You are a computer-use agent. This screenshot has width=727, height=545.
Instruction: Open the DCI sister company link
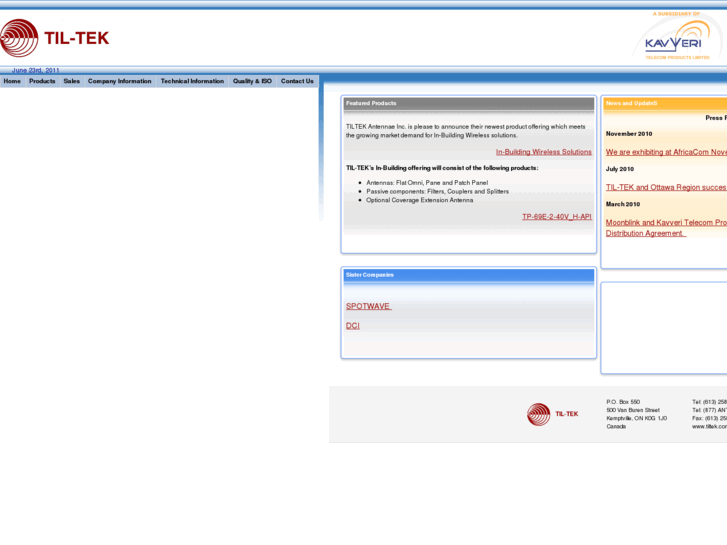coord(353,326)
